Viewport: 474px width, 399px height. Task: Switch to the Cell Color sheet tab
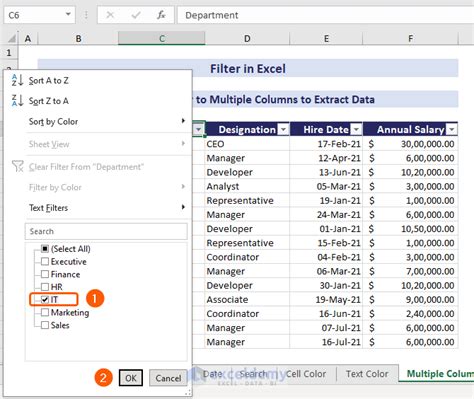[x=306, y=374]
